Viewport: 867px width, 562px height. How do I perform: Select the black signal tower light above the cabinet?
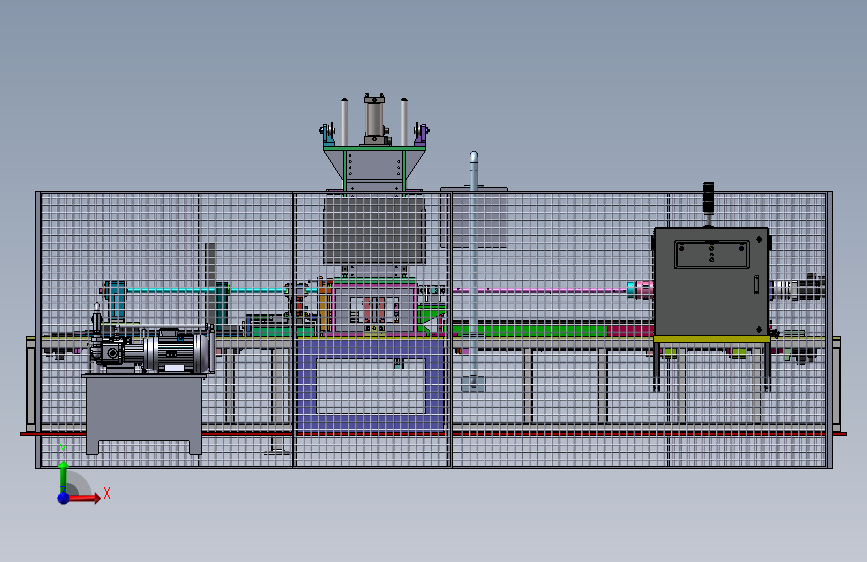pyautogui.click(x=708, y=198)
